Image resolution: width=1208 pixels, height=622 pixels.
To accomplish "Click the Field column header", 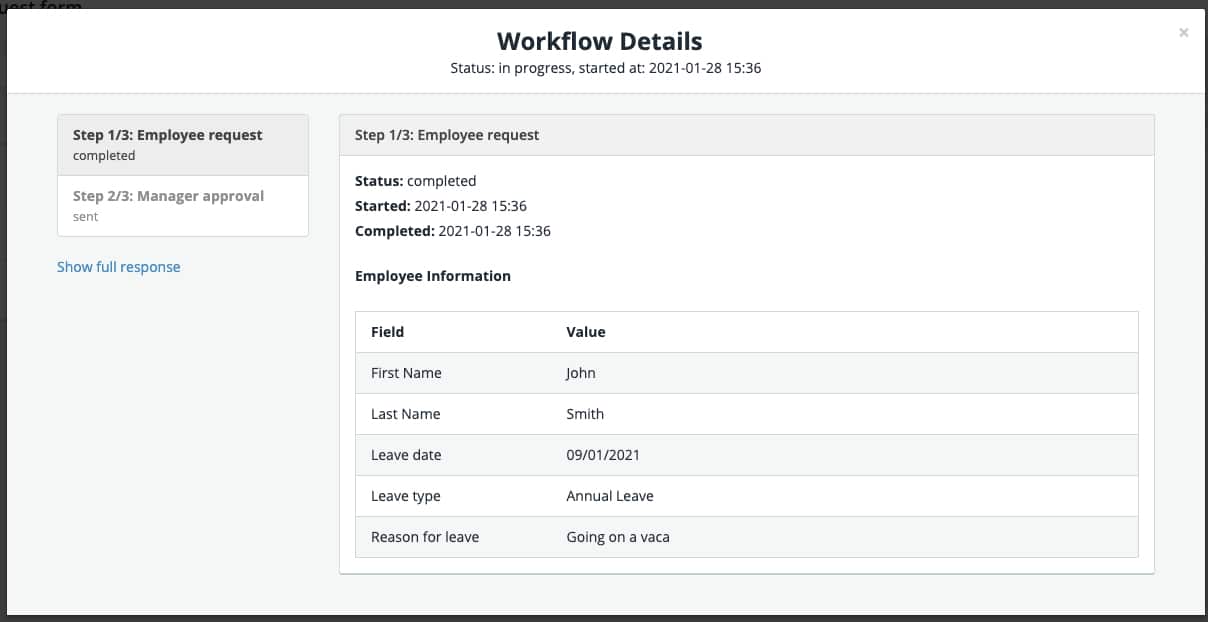I will click(x=387, y=331).
